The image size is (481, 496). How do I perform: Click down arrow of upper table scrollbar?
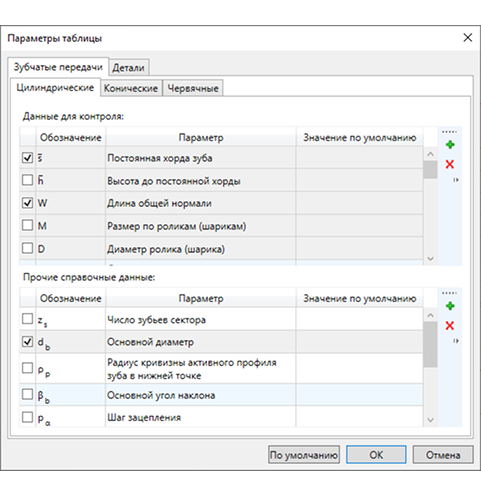coord(430,259)
